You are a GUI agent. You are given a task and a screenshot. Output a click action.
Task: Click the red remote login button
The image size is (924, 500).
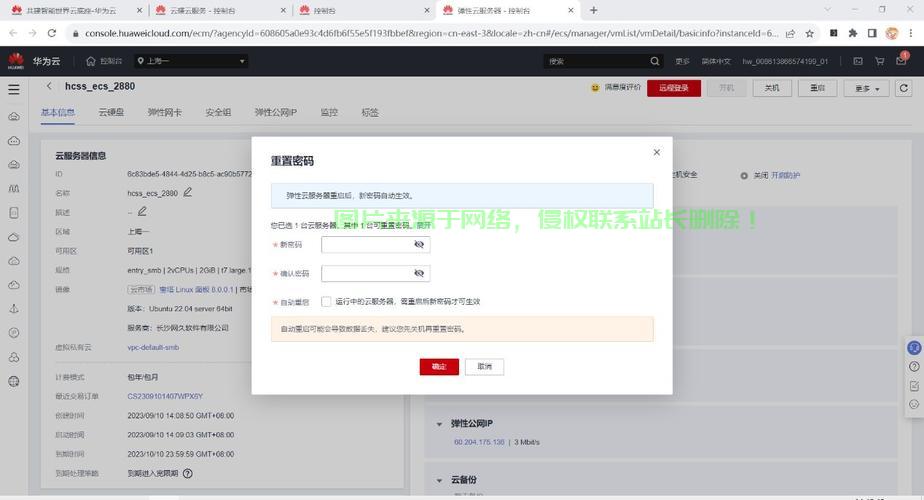[x=674, y=88]
